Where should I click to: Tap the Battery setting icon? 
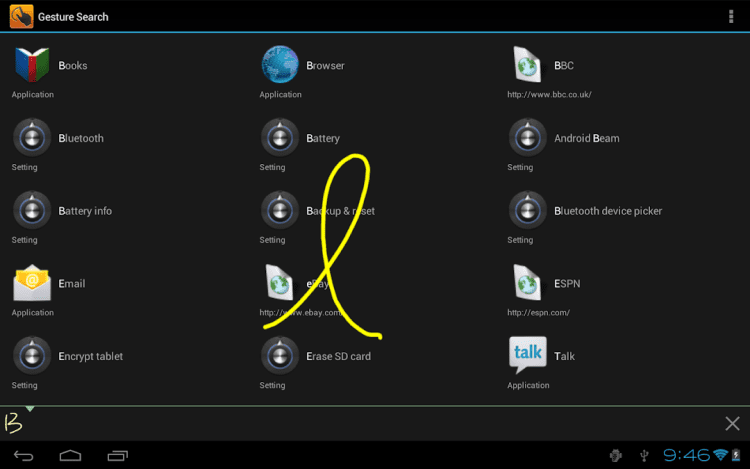(280, 138)
